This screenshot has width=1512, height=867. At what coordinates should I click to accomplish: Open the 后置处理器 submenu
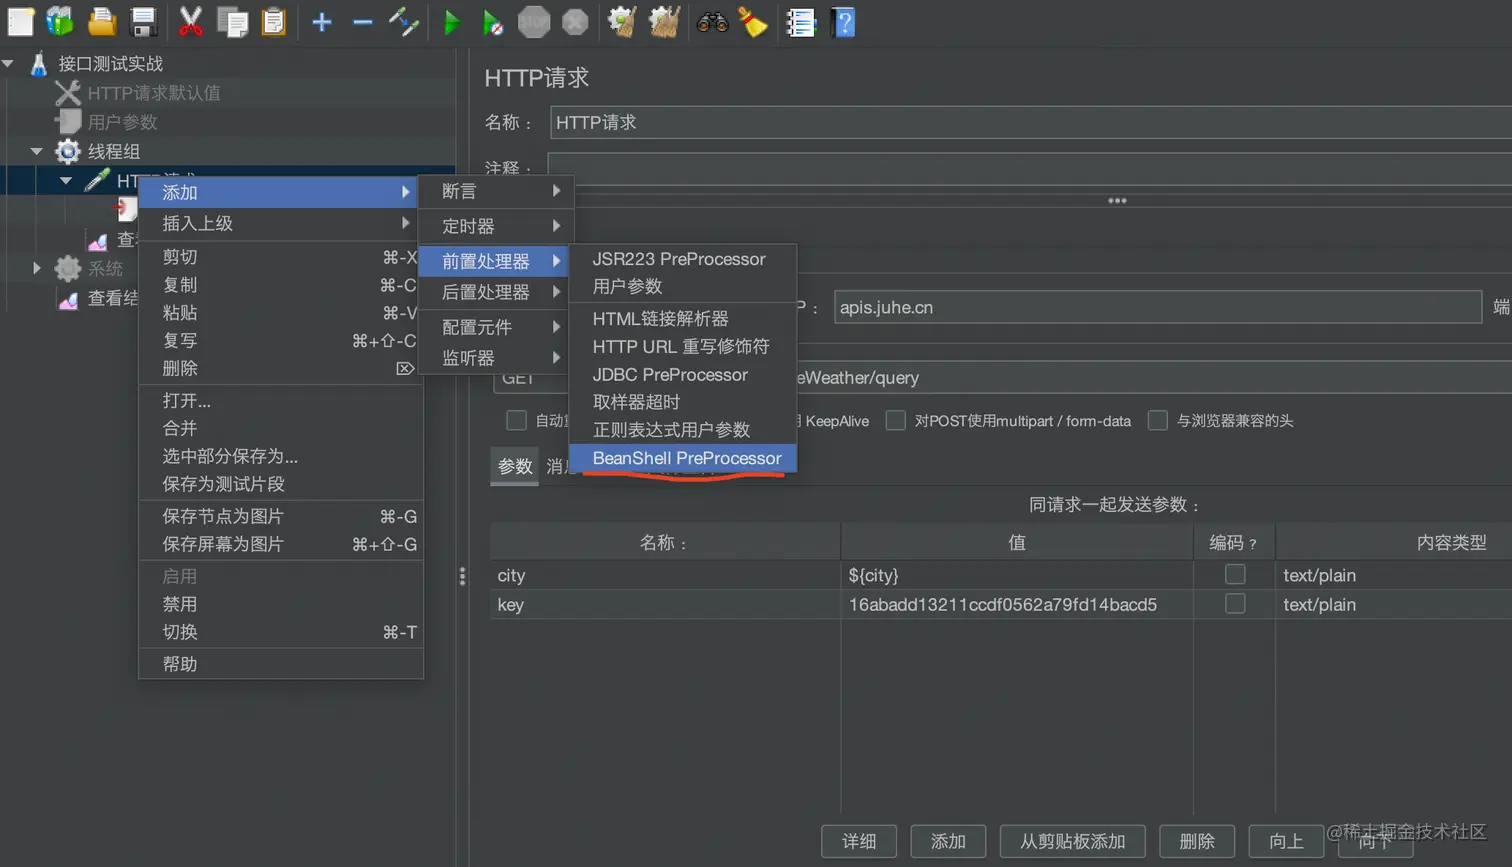[x=493, y=292]
